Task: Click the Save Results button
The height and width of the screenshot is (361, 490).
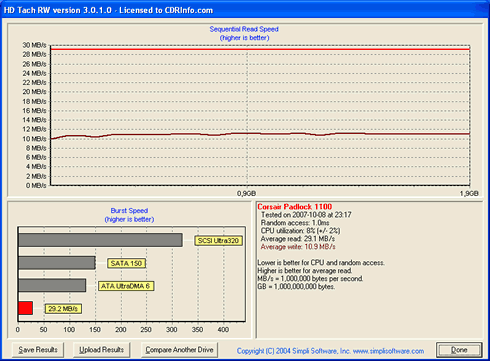Action: (x=38, y=350)
